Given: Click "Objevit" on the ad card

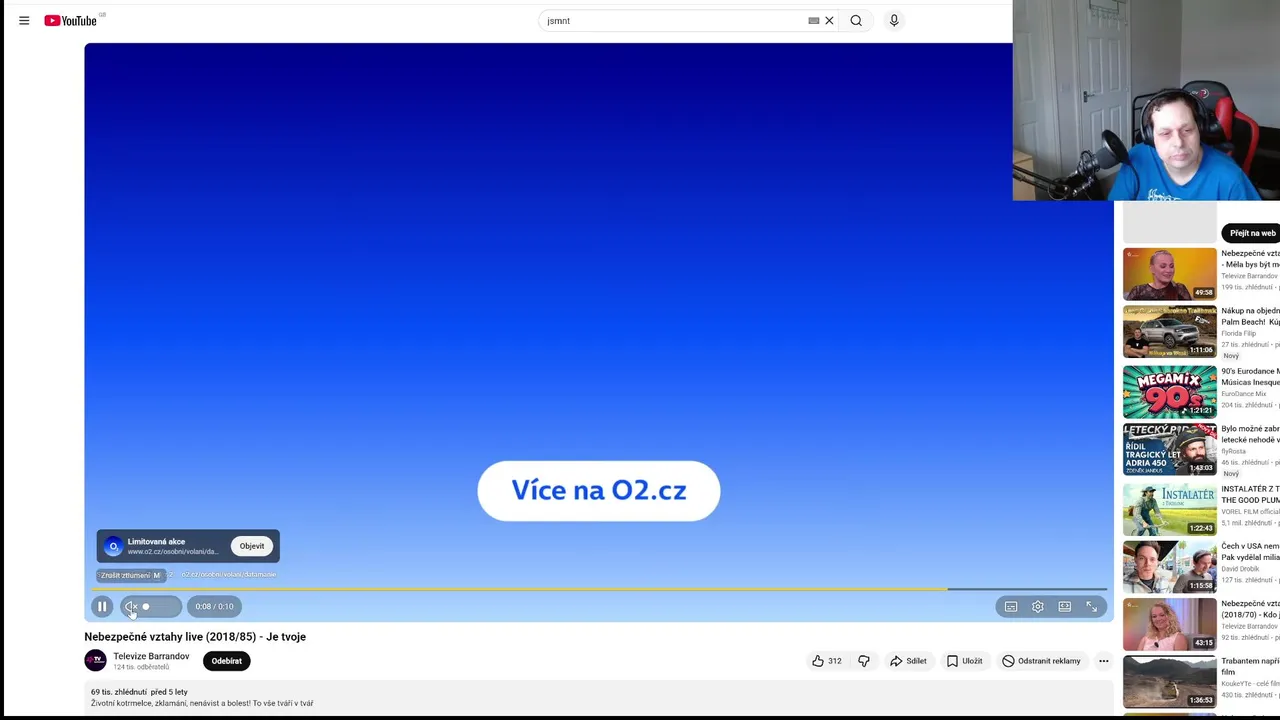Looking at the screenshot, I should click(x=252, y=546).
